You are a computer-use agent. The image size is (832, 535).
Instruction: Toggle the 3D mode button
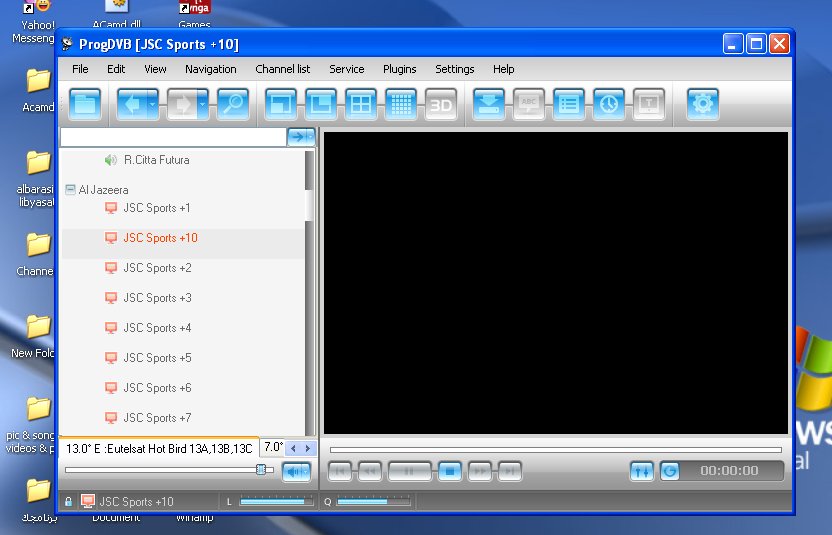pyautogui.click(x=441, y=104)
